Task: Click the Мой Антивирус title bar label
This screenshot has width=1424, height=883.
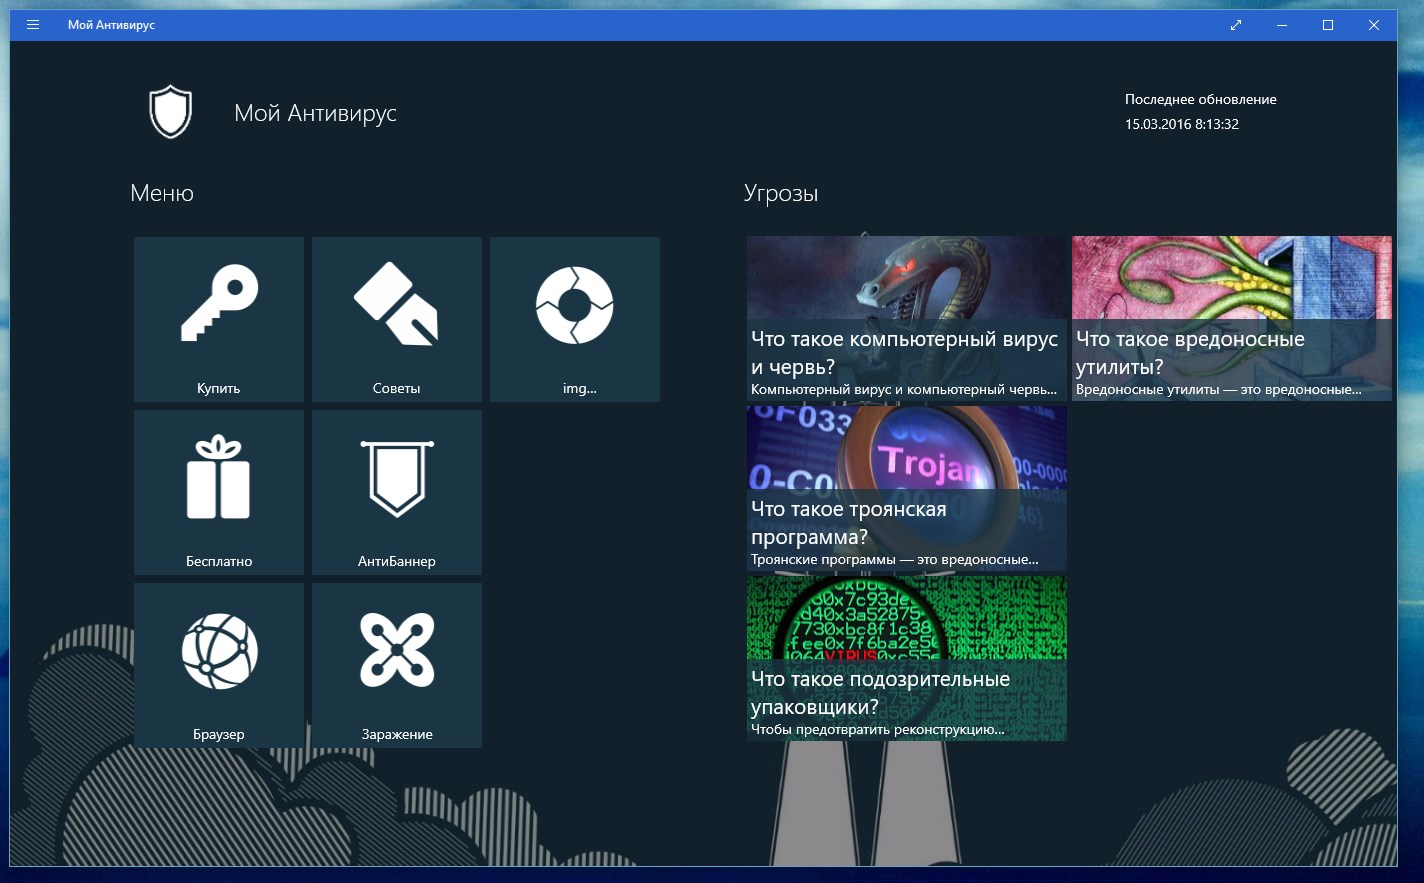Action: tap(110, 24)
